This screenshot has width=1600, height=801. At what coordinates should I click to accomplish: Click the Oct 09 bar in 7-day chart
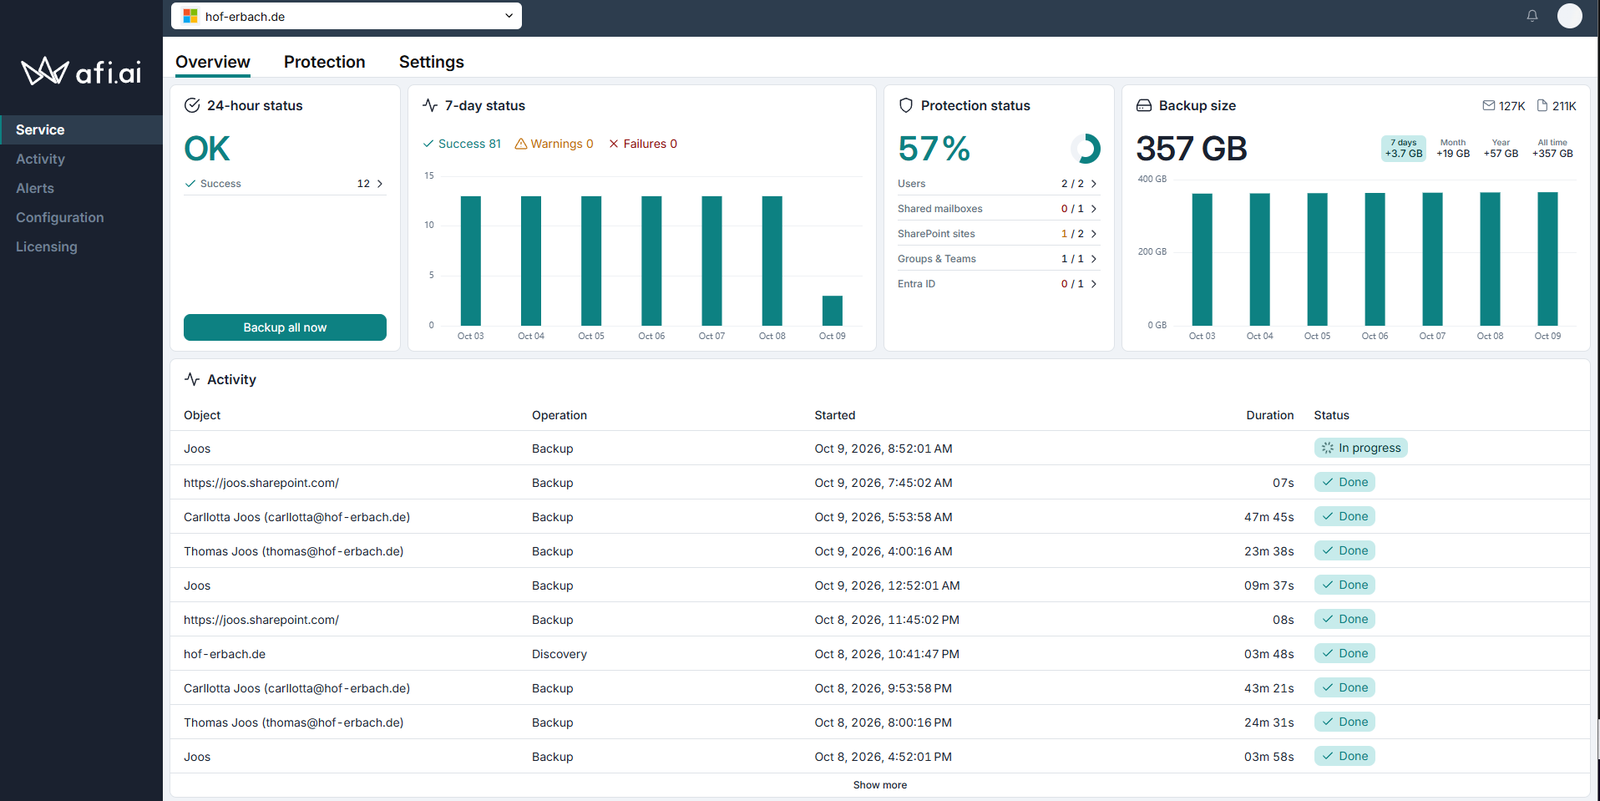pyautogui.click(x=832, y=310)
